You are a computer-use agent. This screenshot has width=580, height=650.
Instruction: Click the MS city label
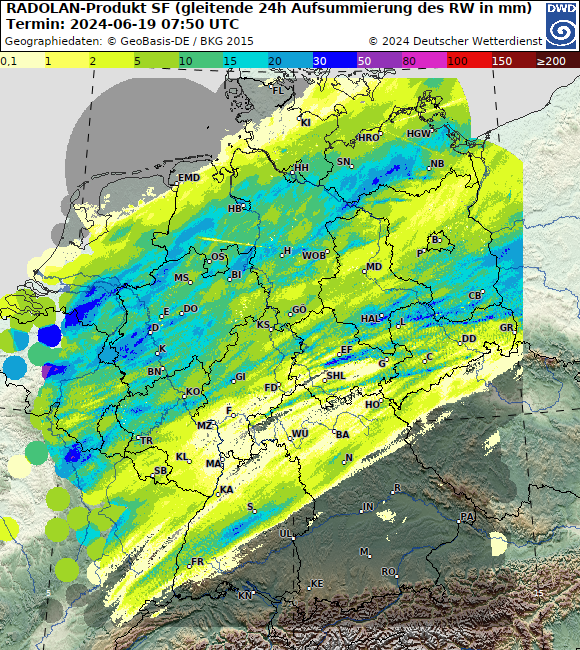point(181,277)
